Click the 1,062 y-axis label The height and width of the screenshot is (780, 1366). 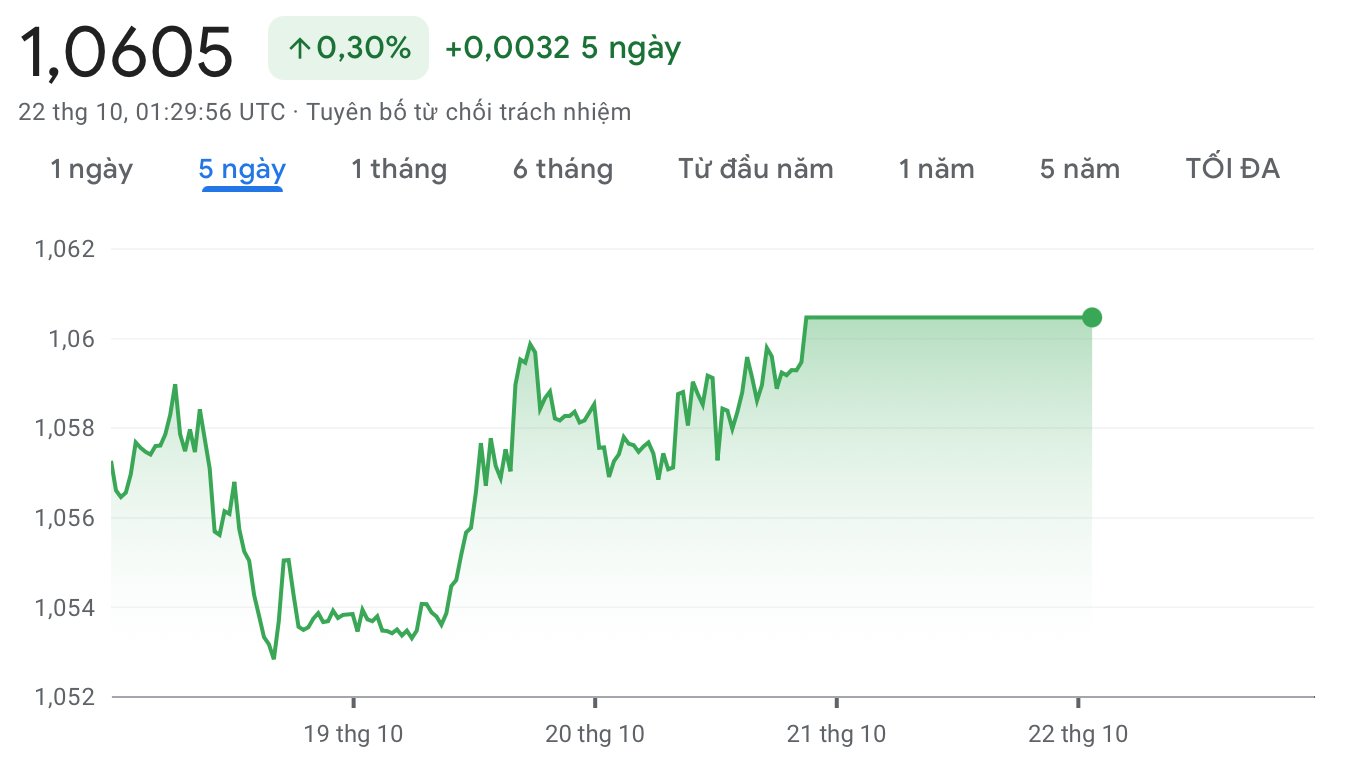65,249
